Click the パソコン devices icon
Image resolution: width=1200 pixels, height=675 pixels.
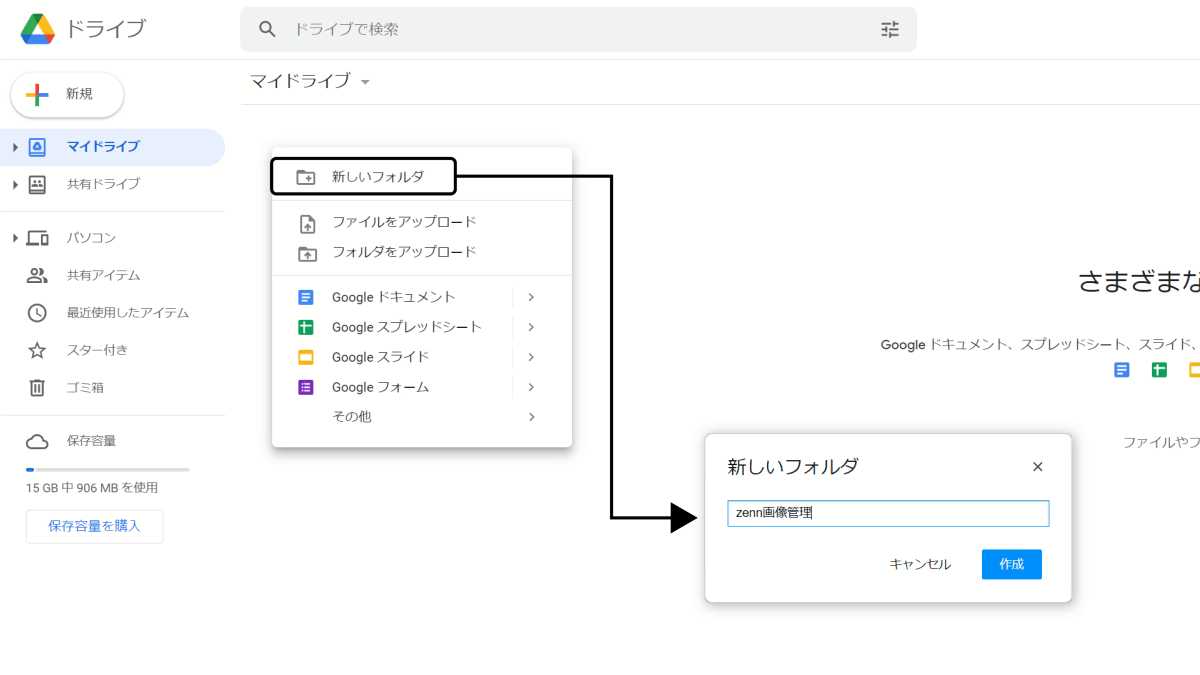[37, 238]
